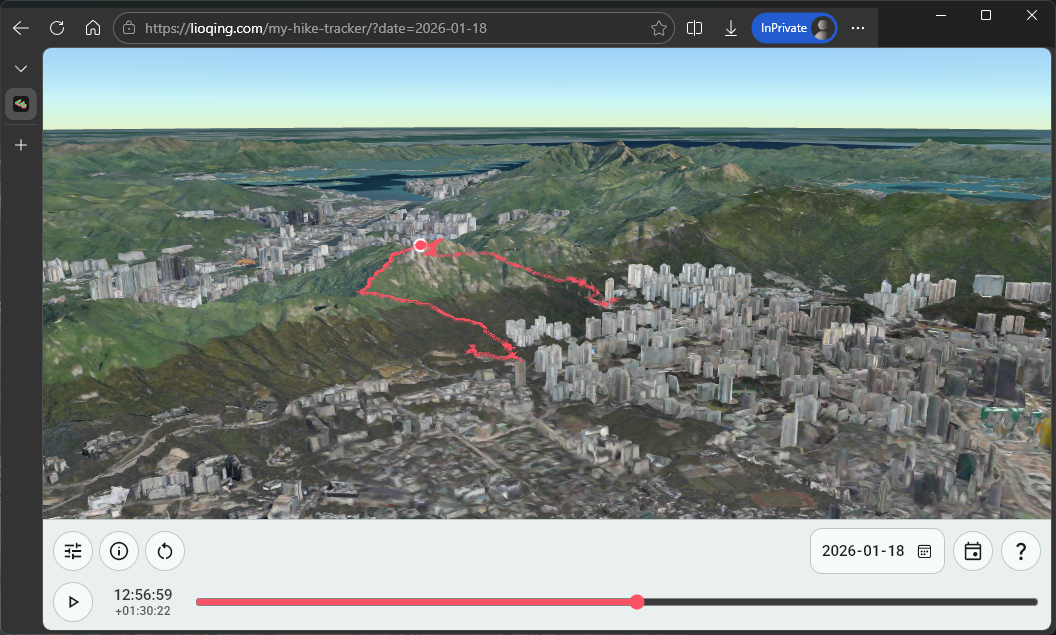1056x635 pixels.
Task: Click the date field 2026-01-18
Action: pos(862,551)
